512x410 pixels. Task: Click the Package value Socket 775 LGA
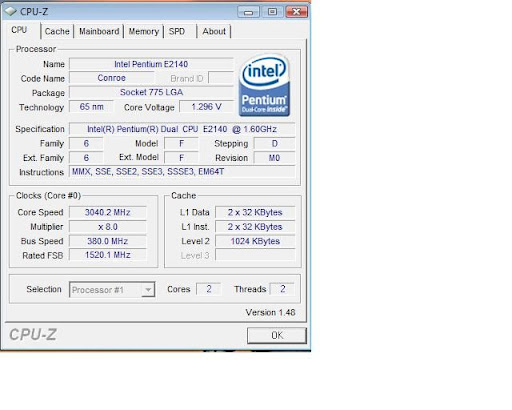pos(151,92)
